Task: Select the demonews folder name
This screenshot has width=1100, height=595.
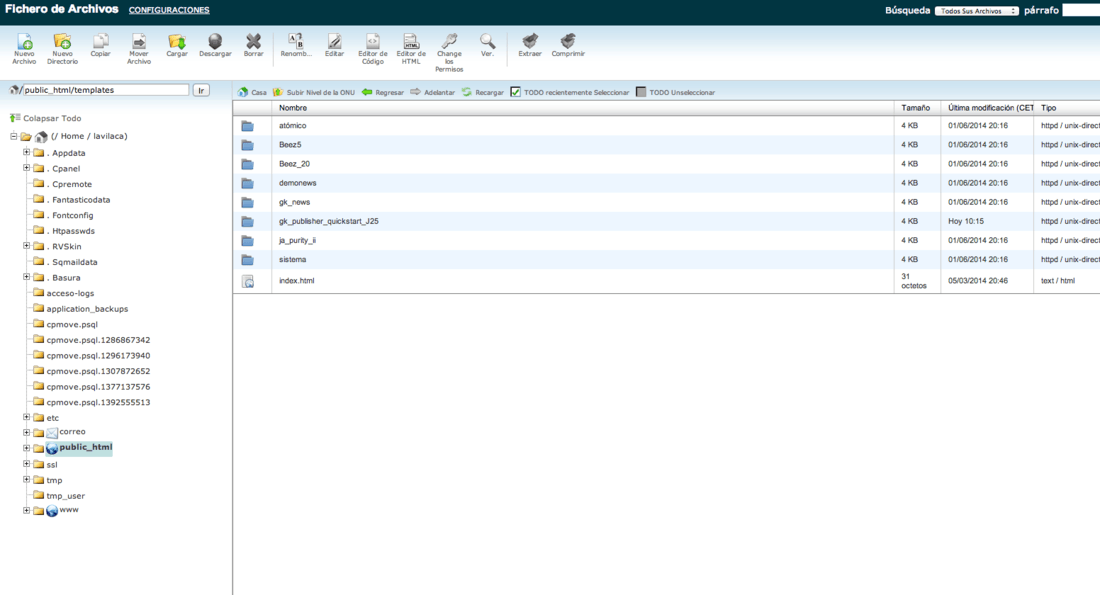Action: point(297,183)
